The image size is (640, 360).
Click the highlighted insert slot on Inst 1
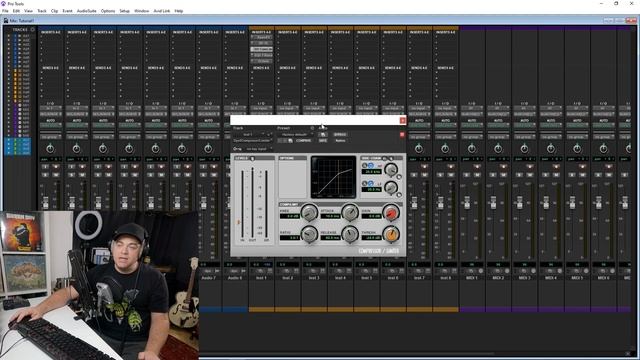click(x=262, y=49)
